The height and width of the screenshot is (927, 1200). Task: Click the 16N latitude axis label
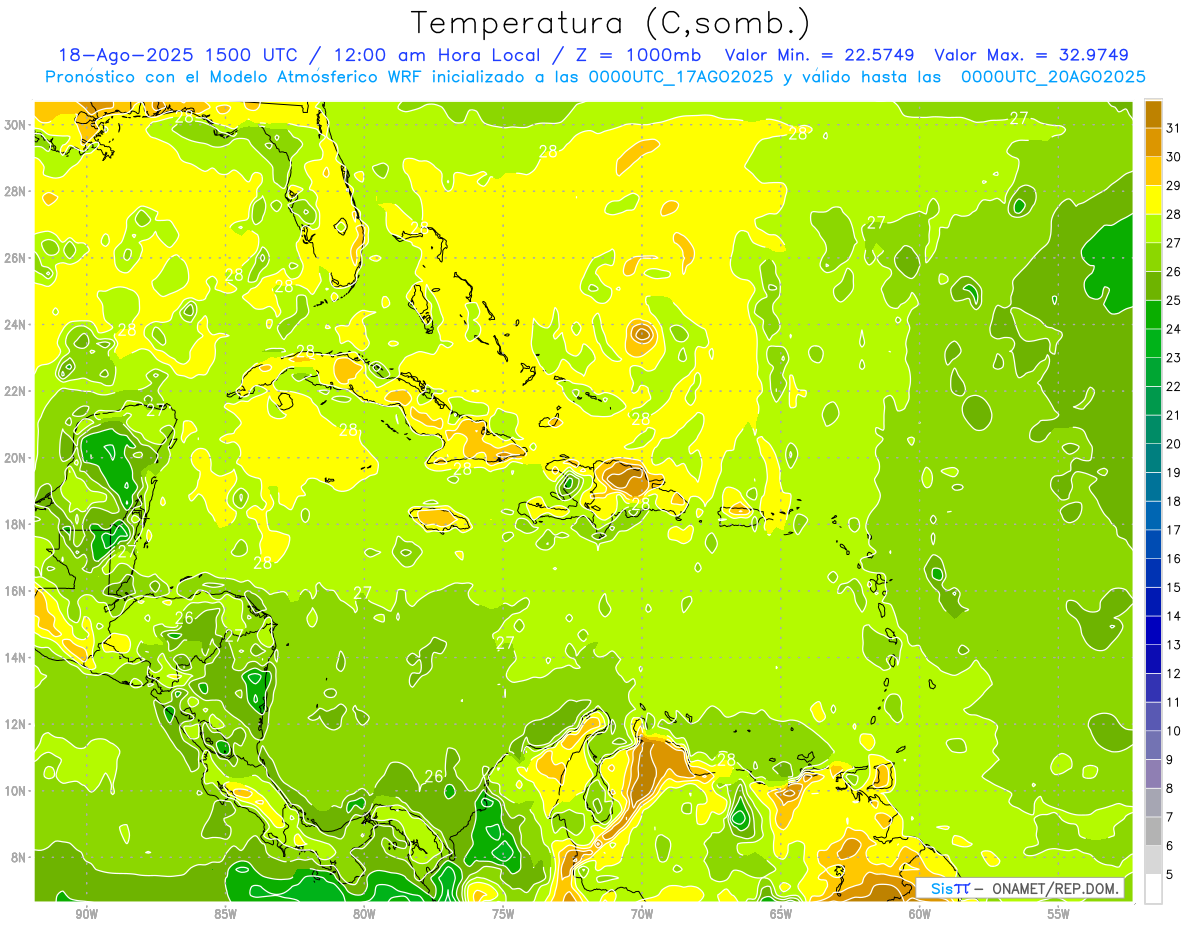tap(13, 591)
